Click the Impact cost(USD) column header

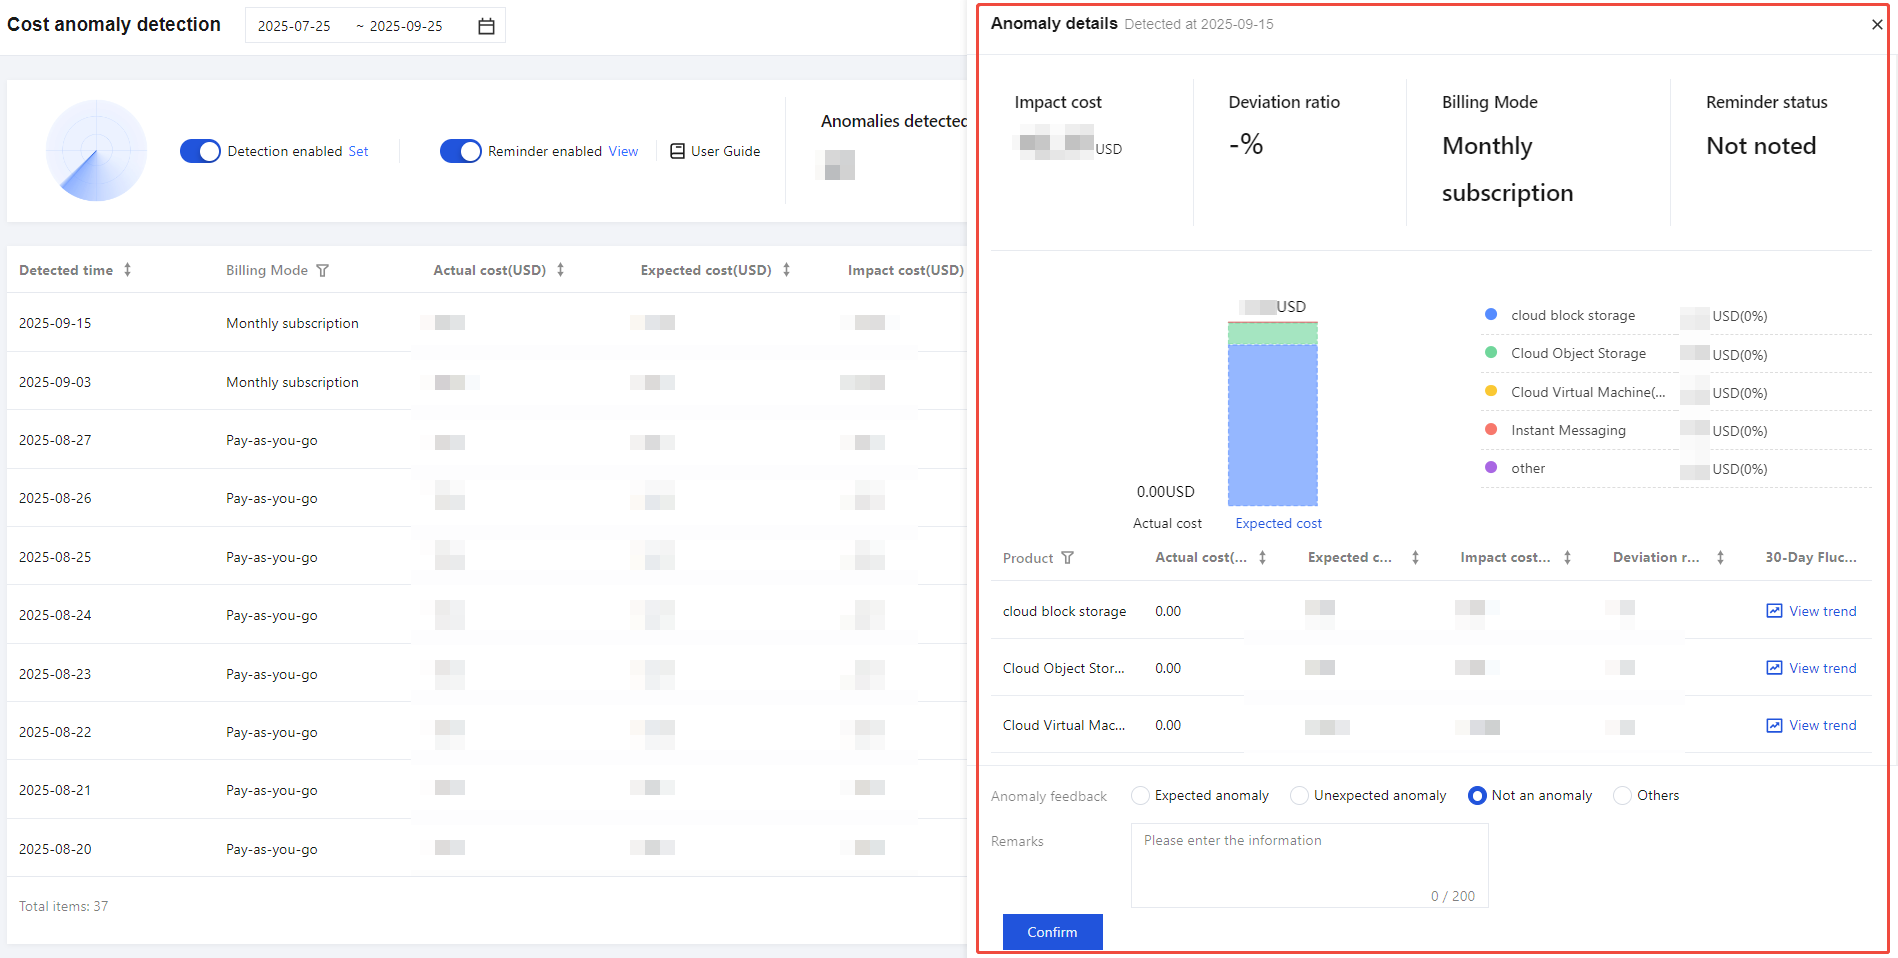click(x=906, y=270)
